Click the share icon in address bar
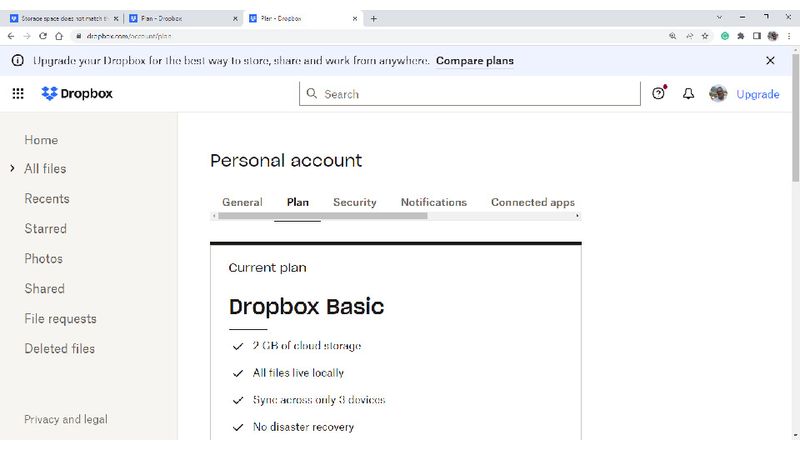 [x=689, y=36]
